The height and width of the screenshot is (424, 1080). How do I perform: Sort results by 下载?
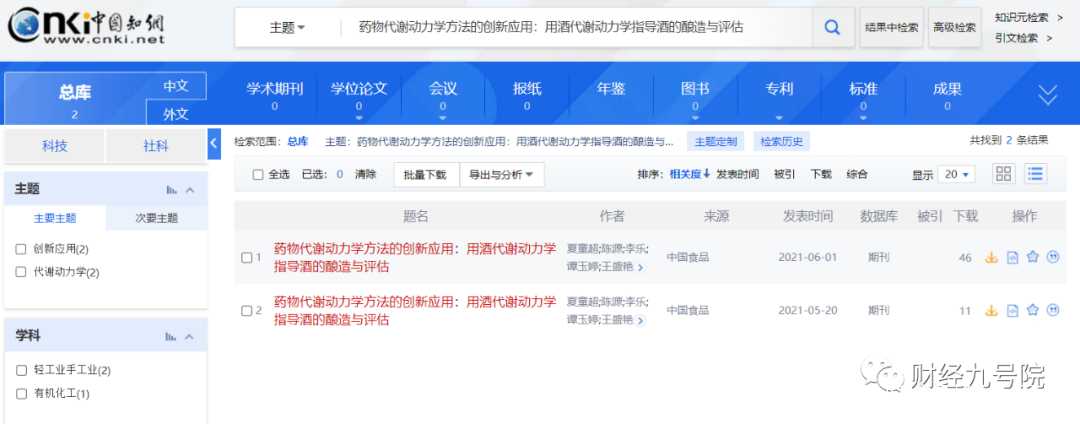click(821, 174)
